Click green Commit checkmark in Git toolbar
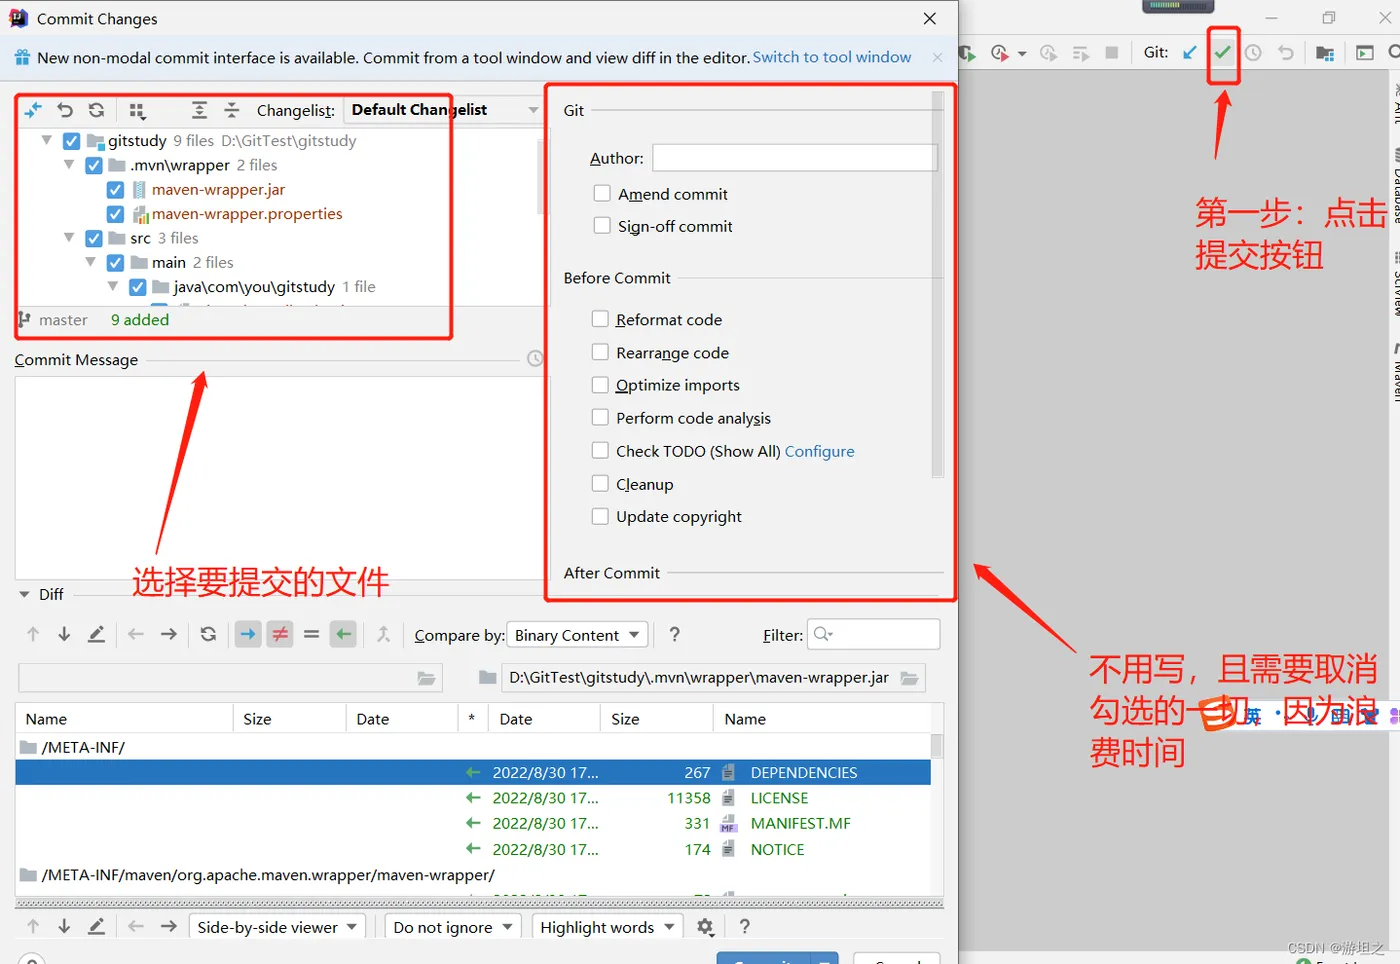 point(1222,53)
